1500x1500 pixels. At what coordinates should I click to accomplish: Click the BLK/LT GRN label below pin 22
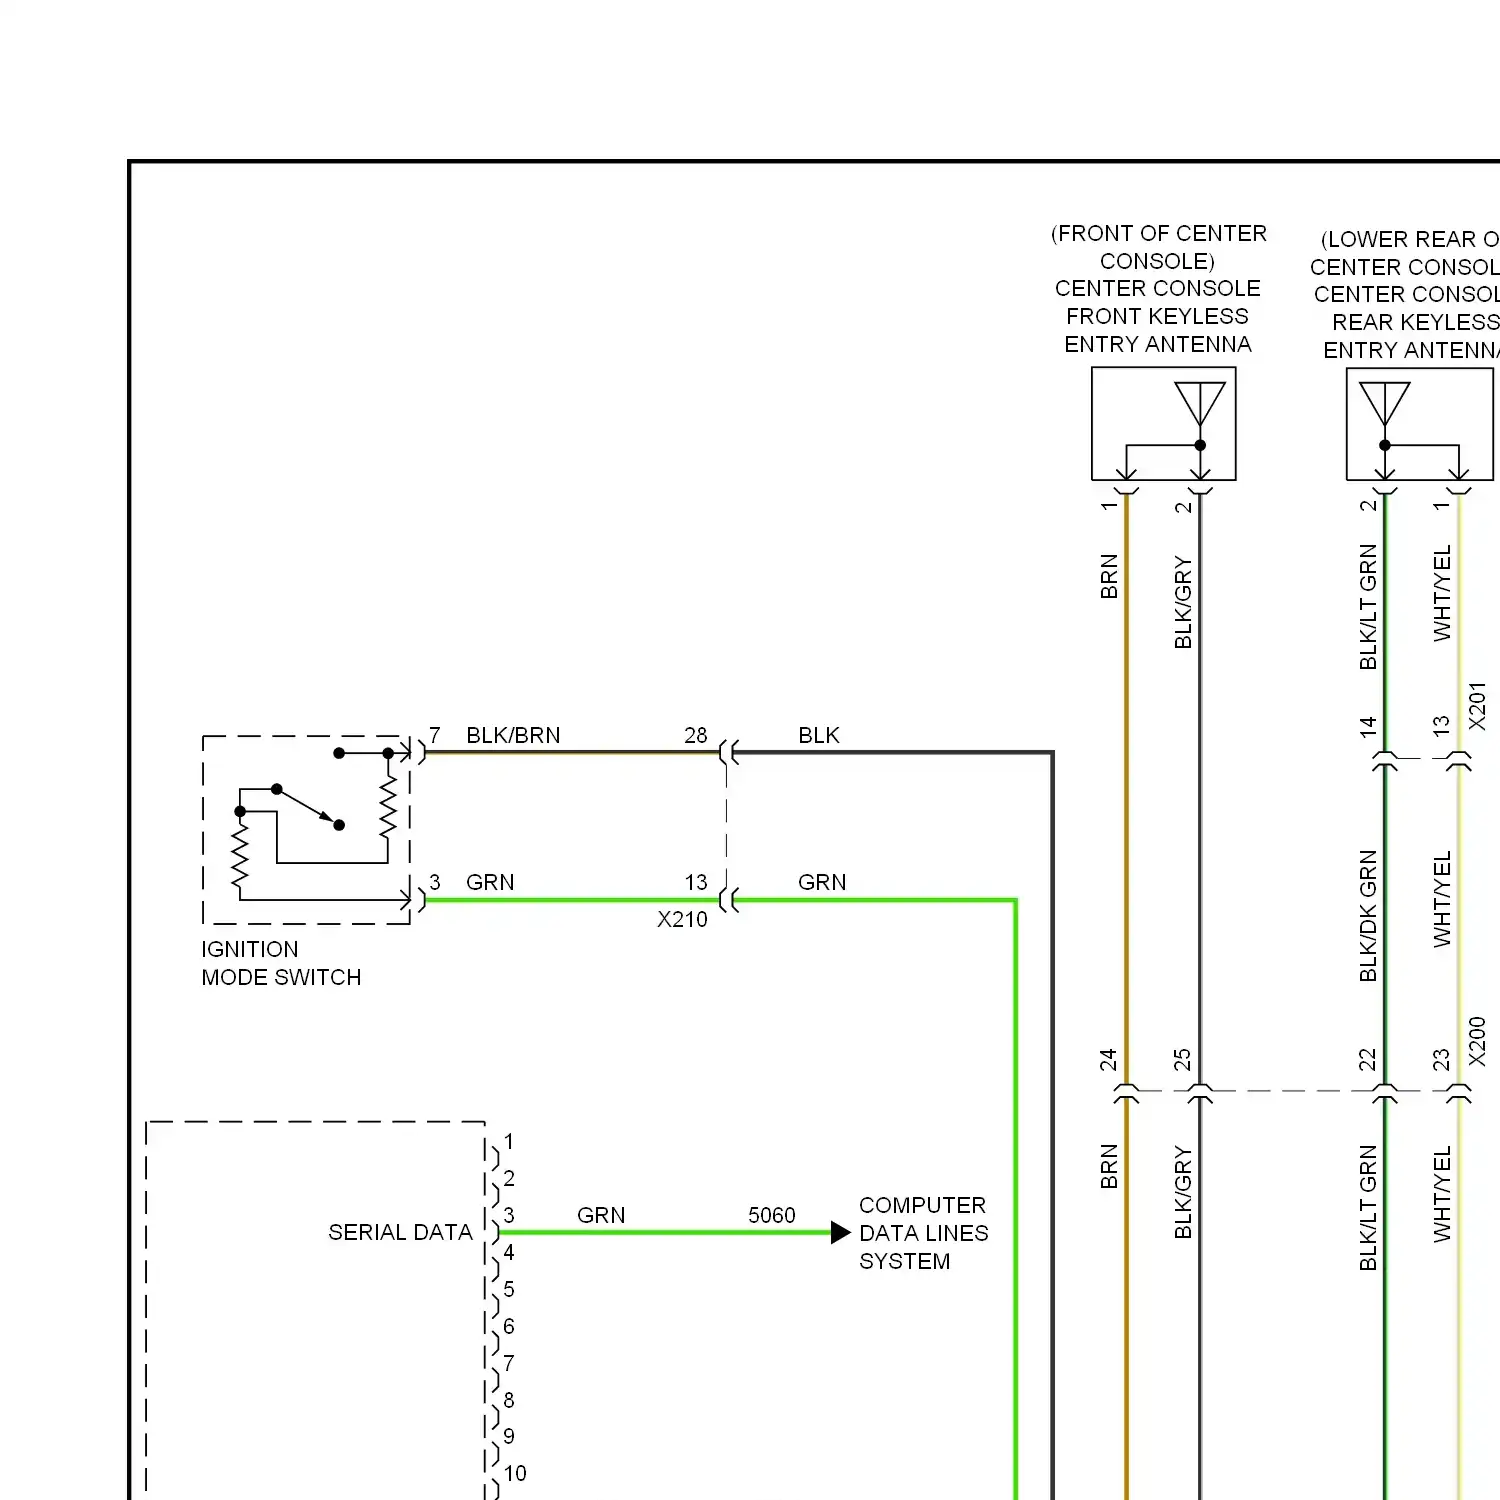coord(1368,1208)
